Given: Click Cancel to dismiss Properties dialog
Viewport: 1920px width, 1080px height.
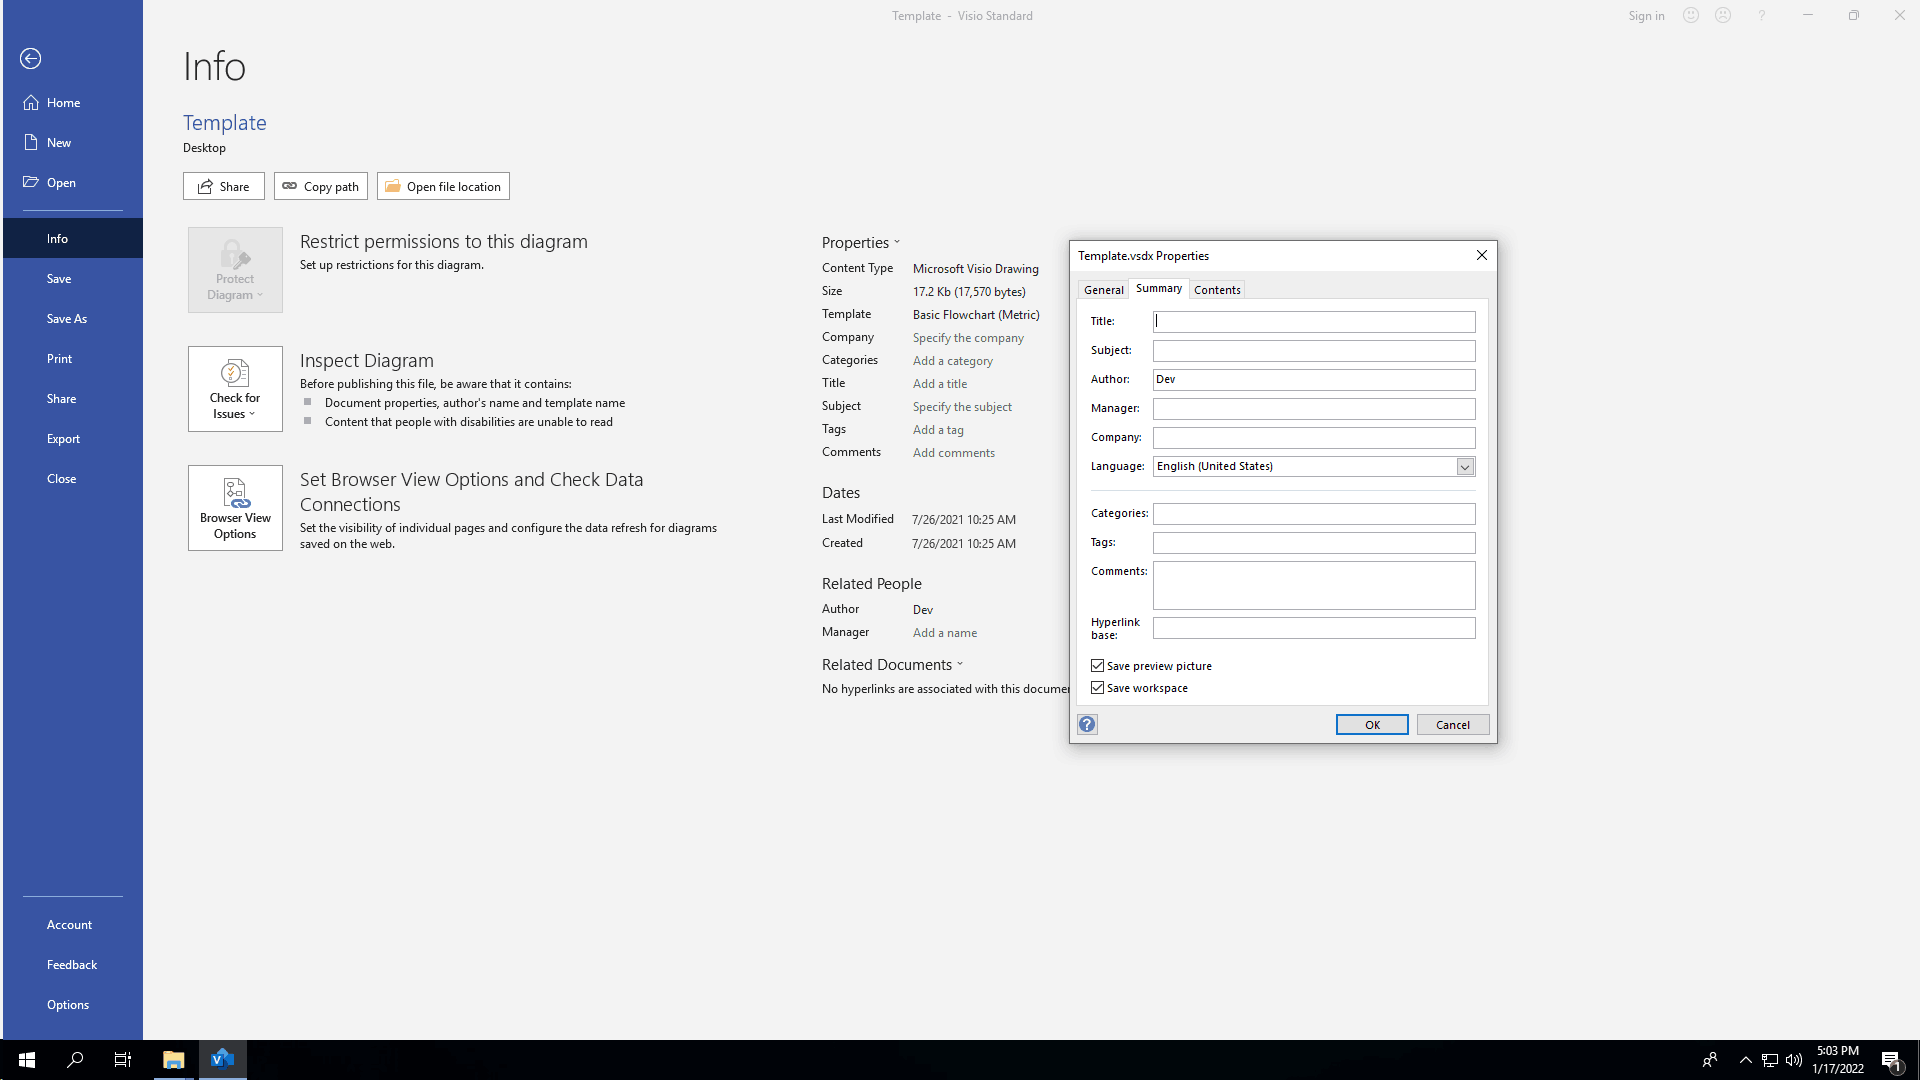Looking at the screenshot, I should [x=1452, y=724].
